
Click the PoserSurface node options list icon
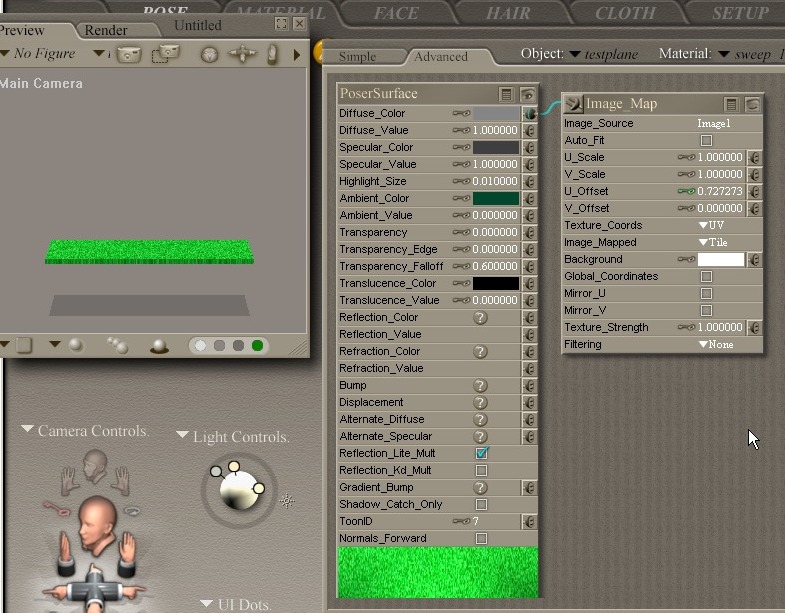coord(506,94)
